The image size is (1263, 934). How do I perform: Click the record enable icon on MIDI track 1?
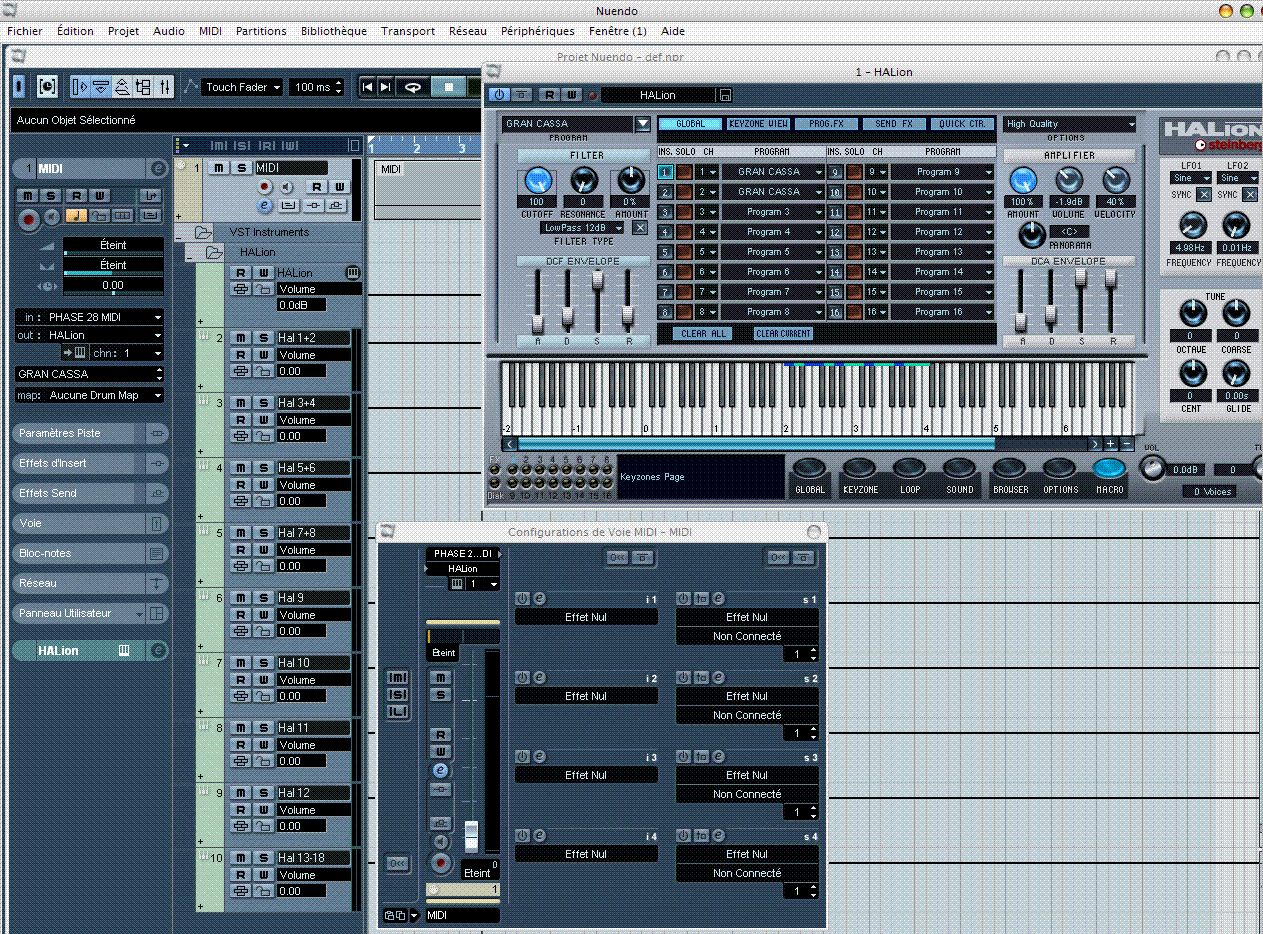[265, 187]
